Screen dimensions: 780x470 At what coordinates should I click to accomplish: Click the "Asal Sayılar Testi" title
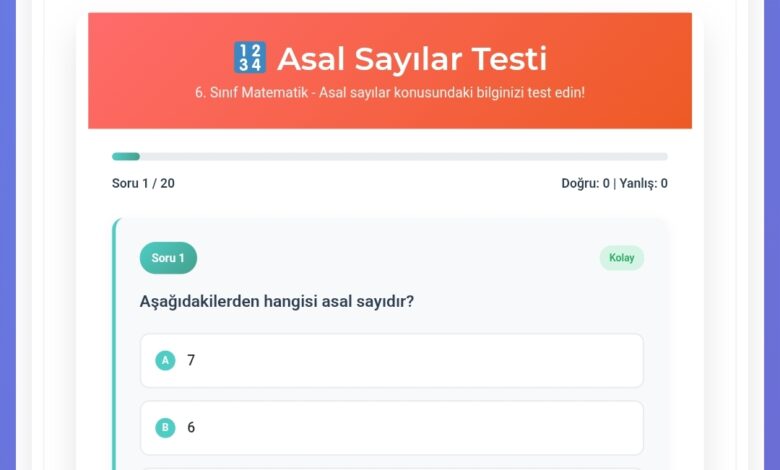(x=411, y=58)
